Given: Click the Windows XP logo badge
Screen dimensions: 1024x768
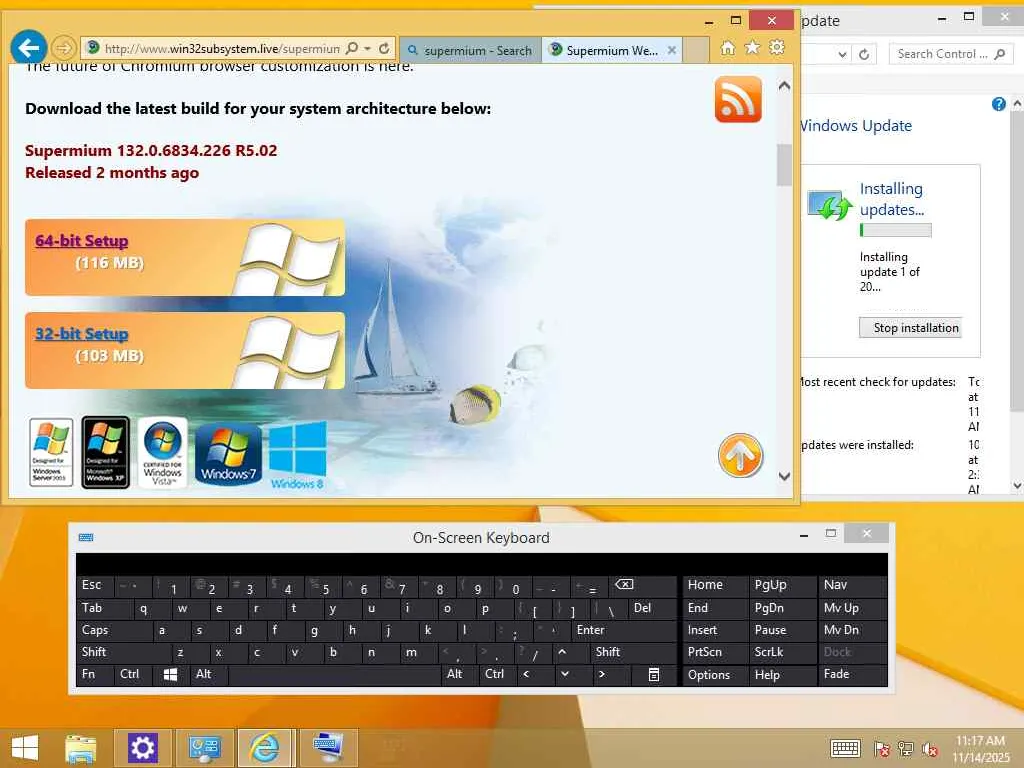Looking at the screenshot, I should (x=106, y=453).
